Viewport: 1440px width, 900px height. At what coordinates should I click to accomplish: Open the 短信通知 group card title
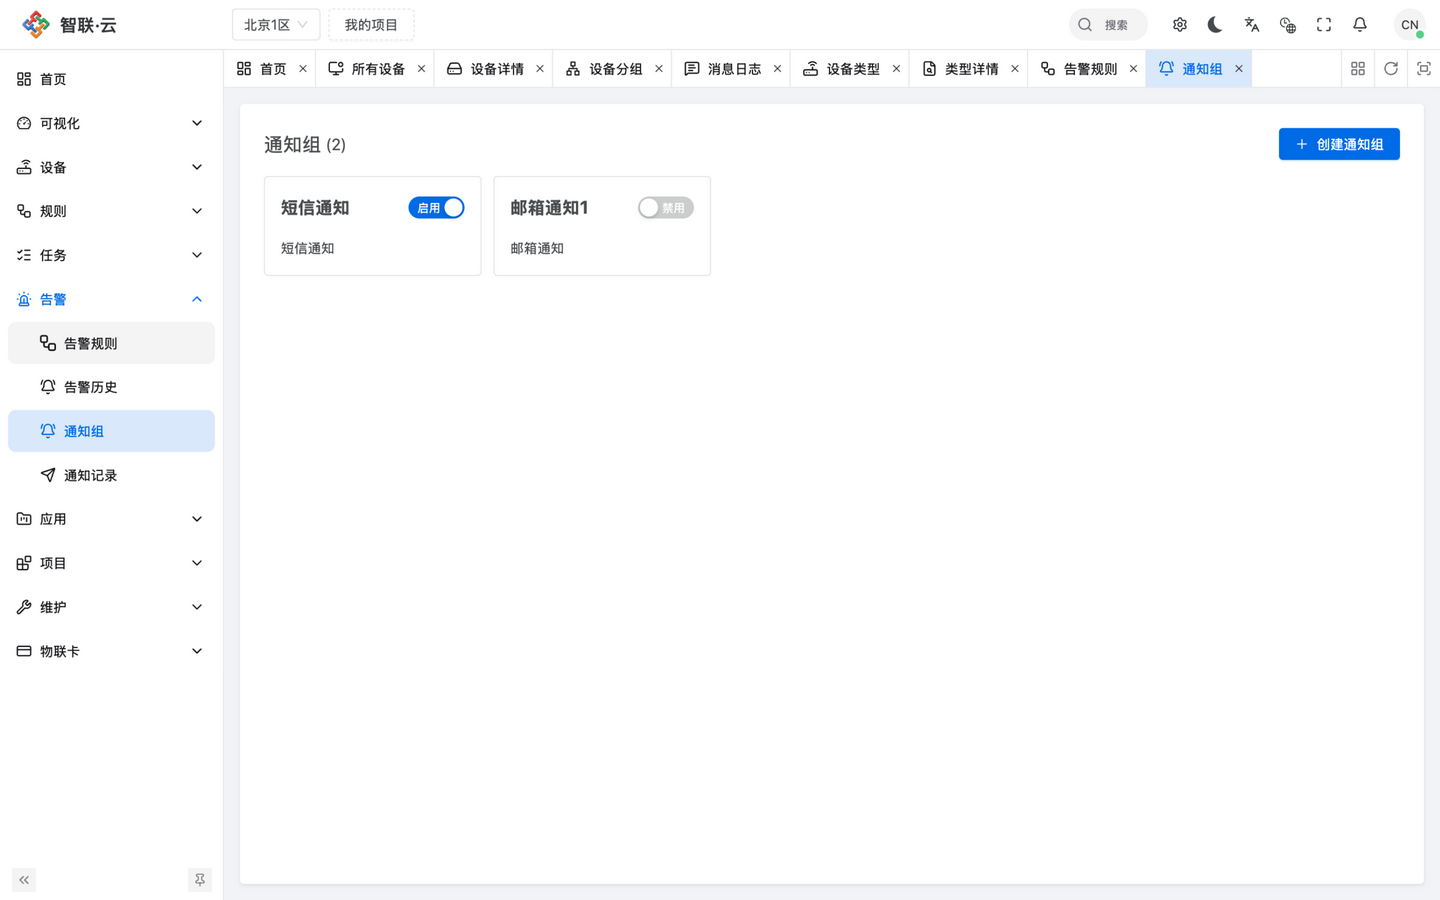[x=315, y=208]
